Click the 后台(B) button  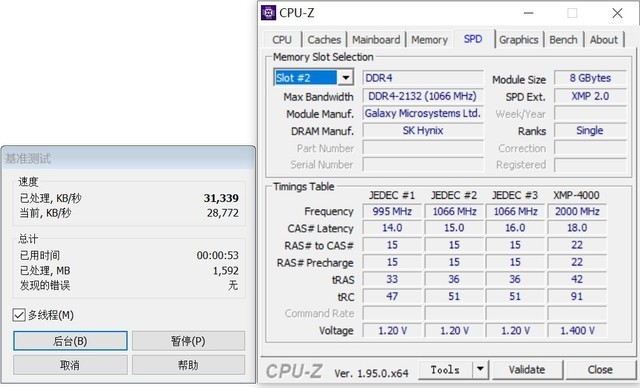[70, 341]
